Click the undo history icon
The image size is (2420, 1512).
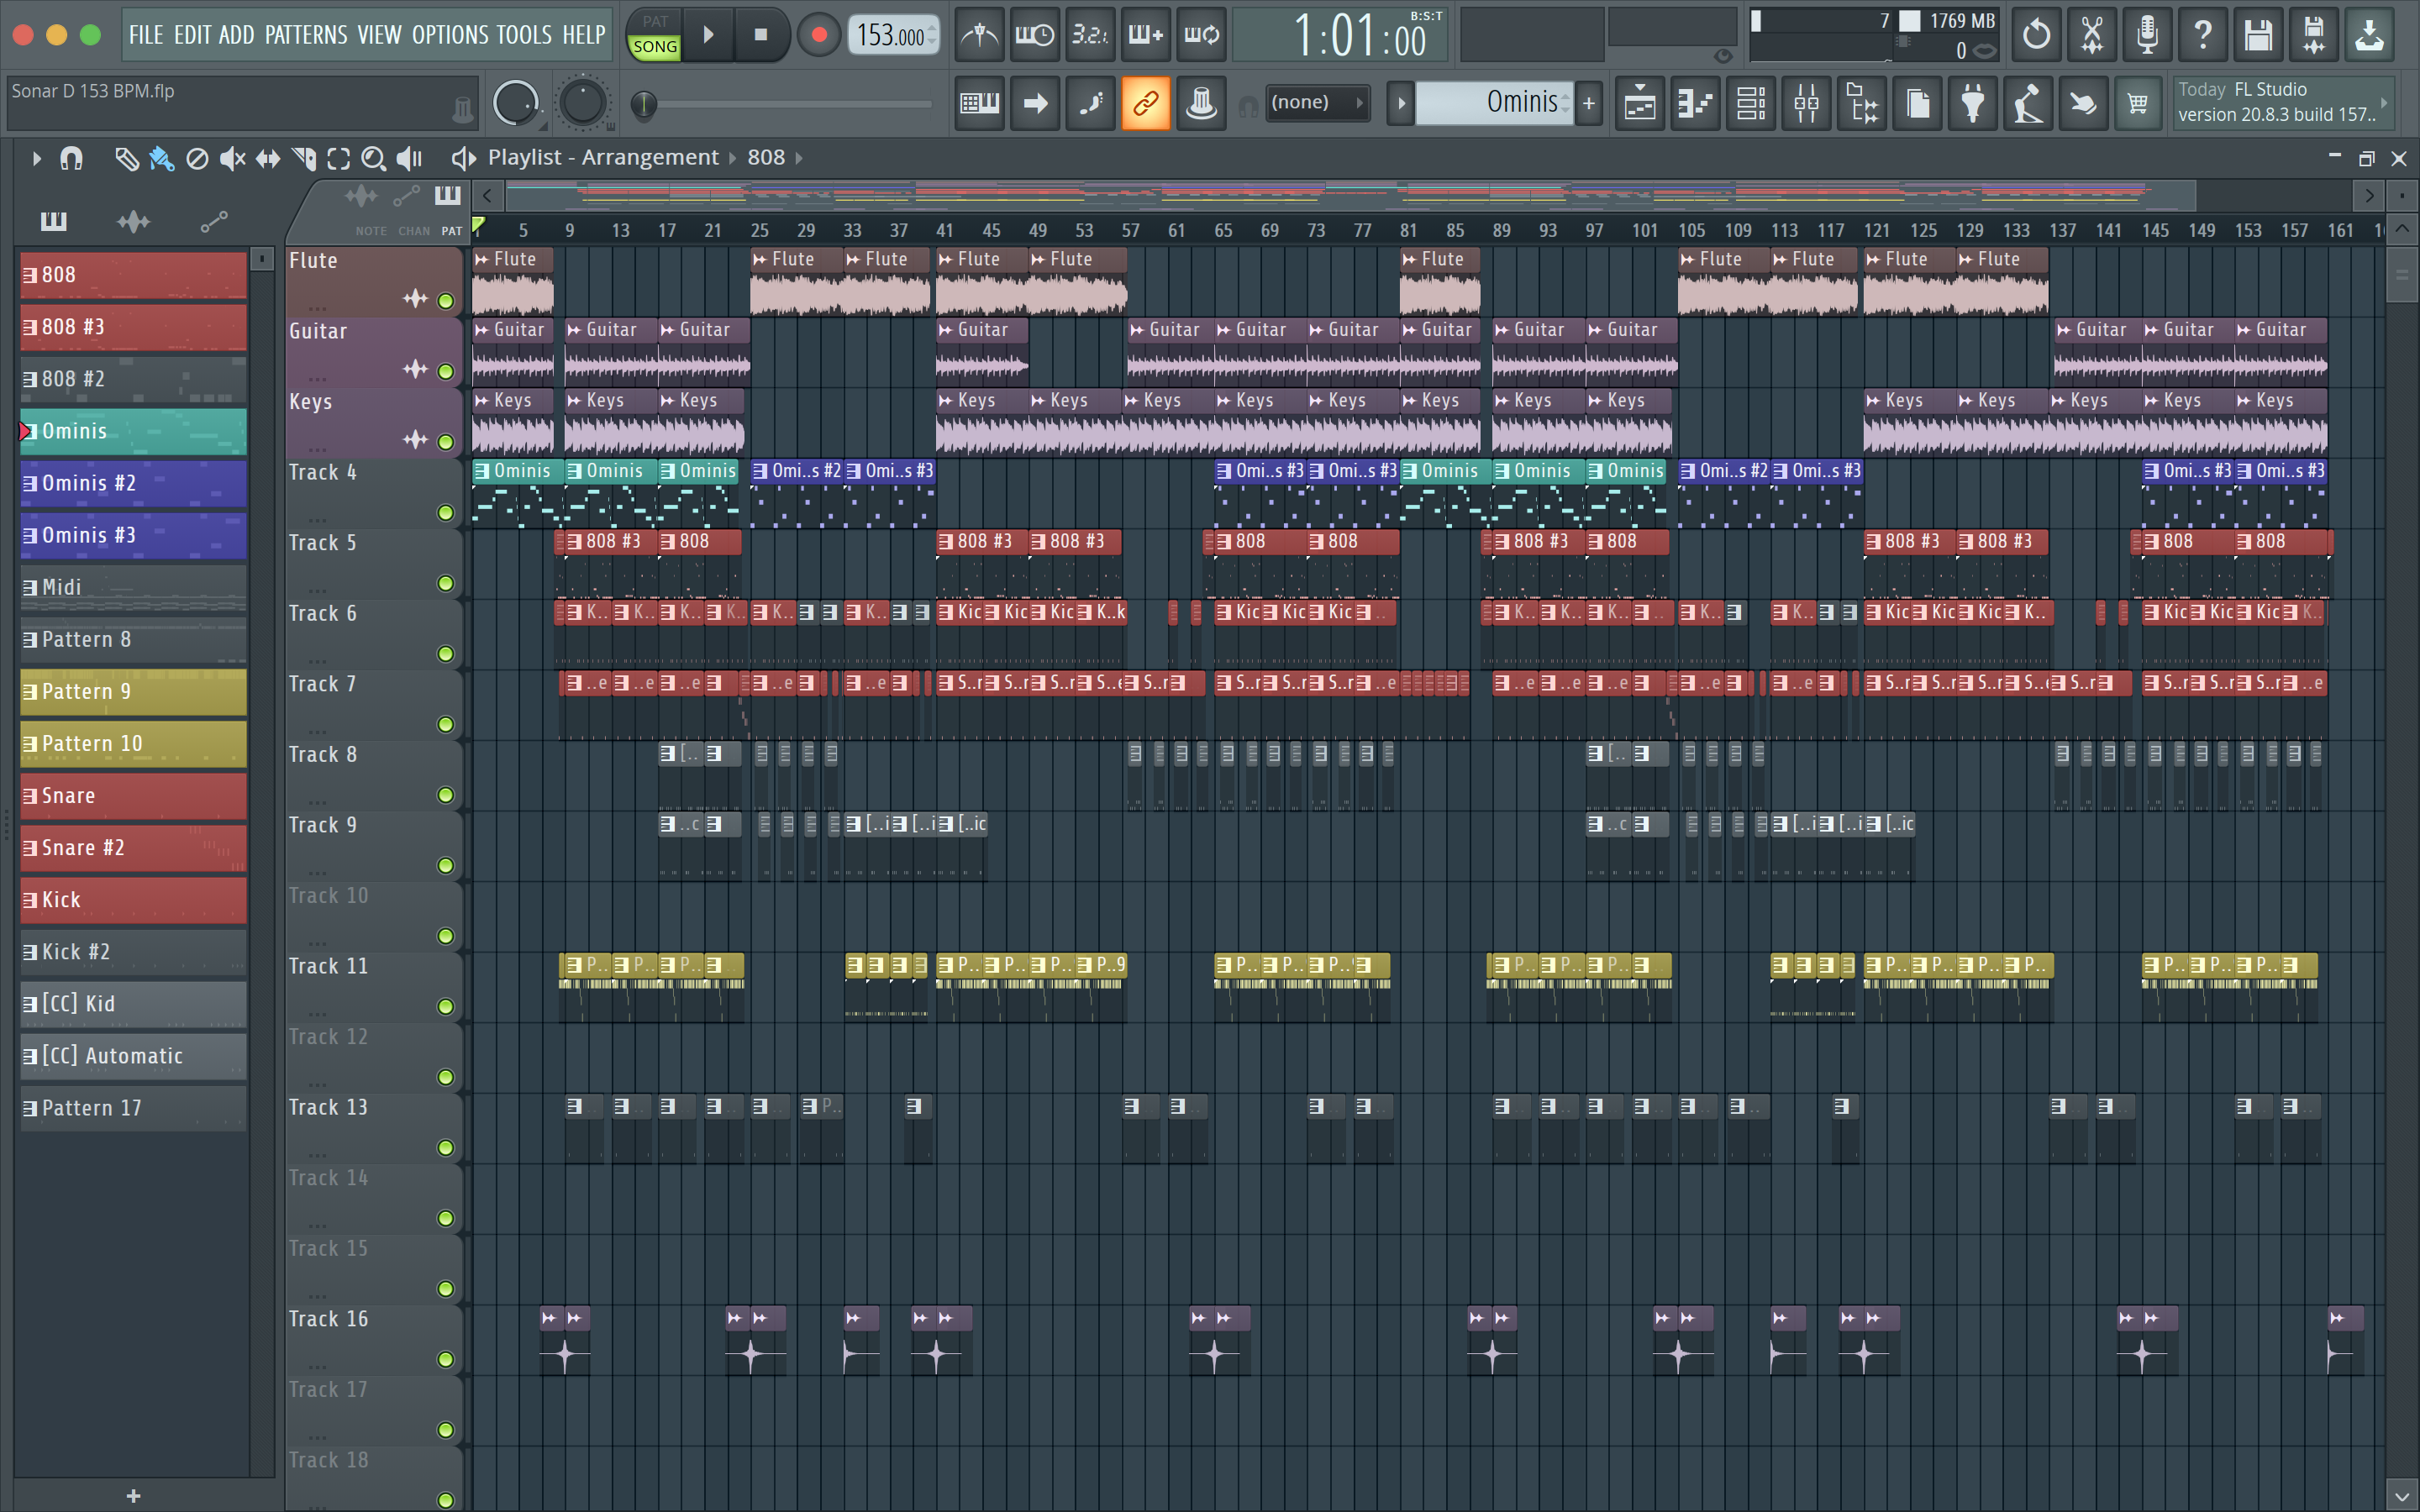[2036, 36]
